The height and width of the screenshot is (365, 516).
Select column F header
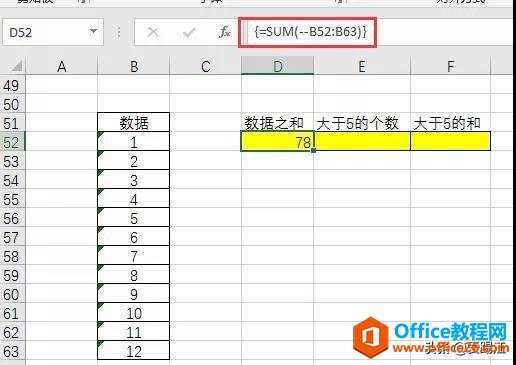(450, 66)
